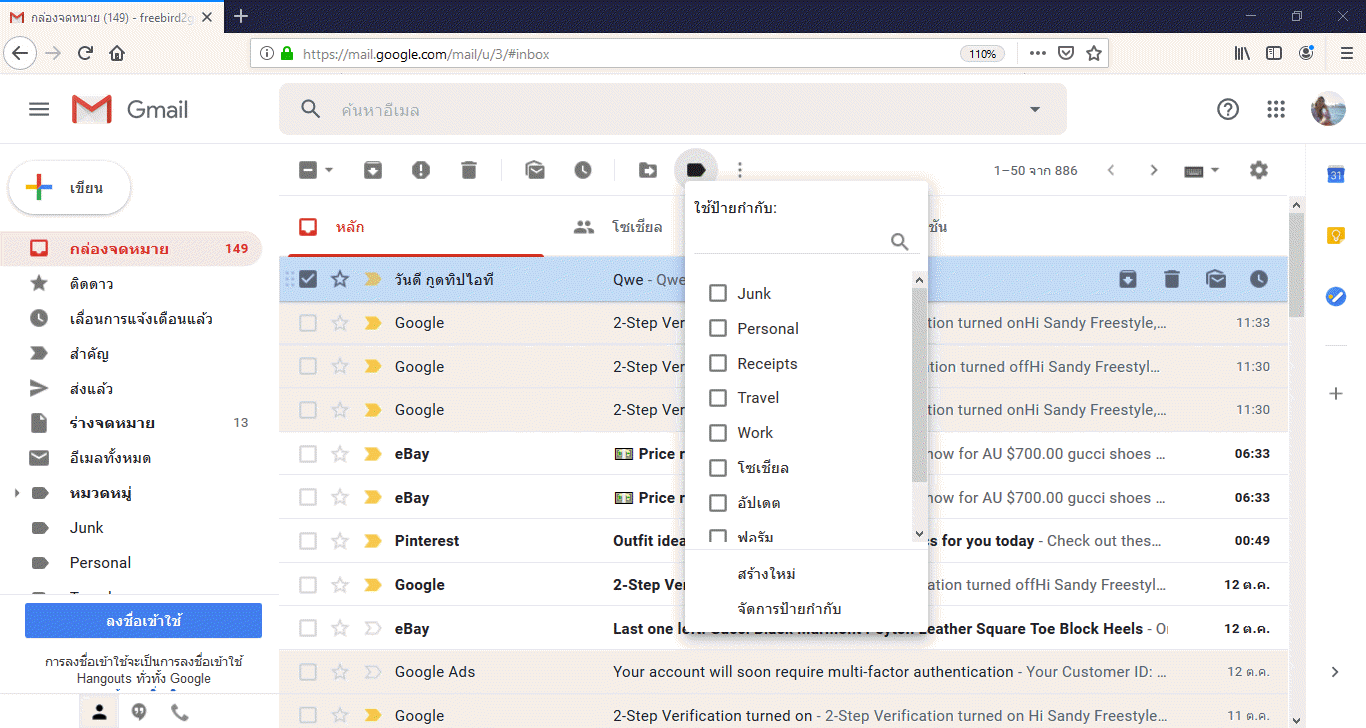Open the Help question mark icon
The image size is (1366, 728).
click(1228, 110)
